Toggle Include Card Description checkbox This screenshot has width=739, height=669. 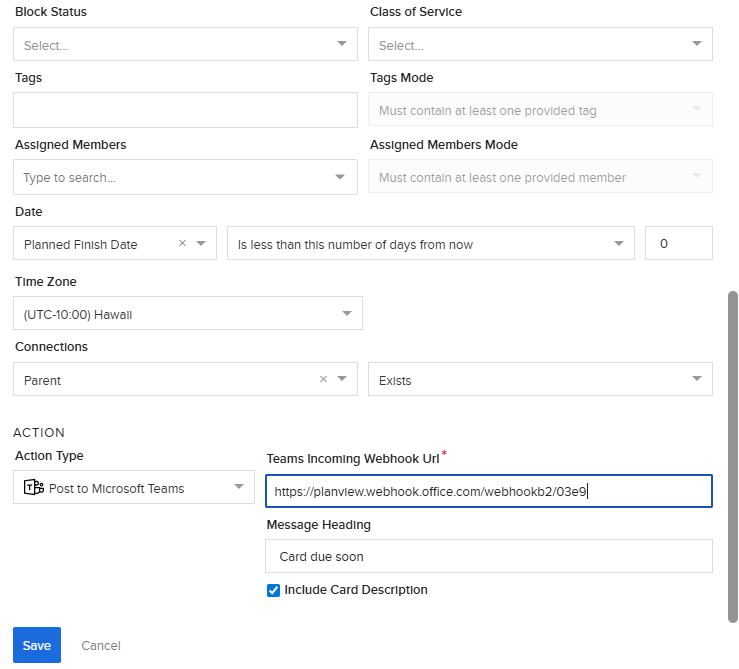[x=273, y=590]
